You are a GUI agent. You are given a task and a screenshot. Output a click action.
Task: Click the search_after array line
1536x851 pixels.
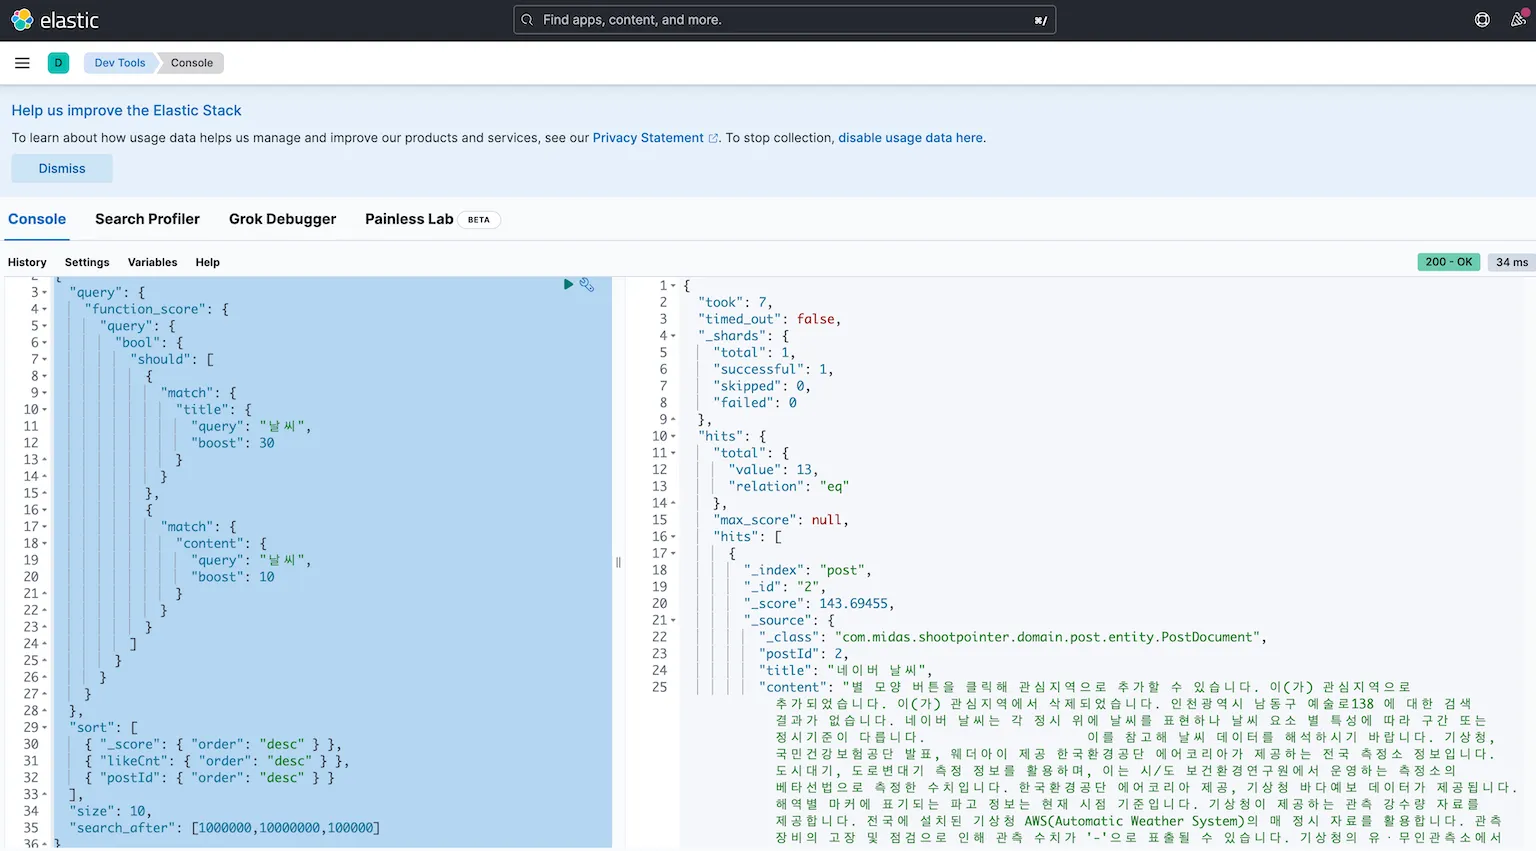click(x=225, y=828)
